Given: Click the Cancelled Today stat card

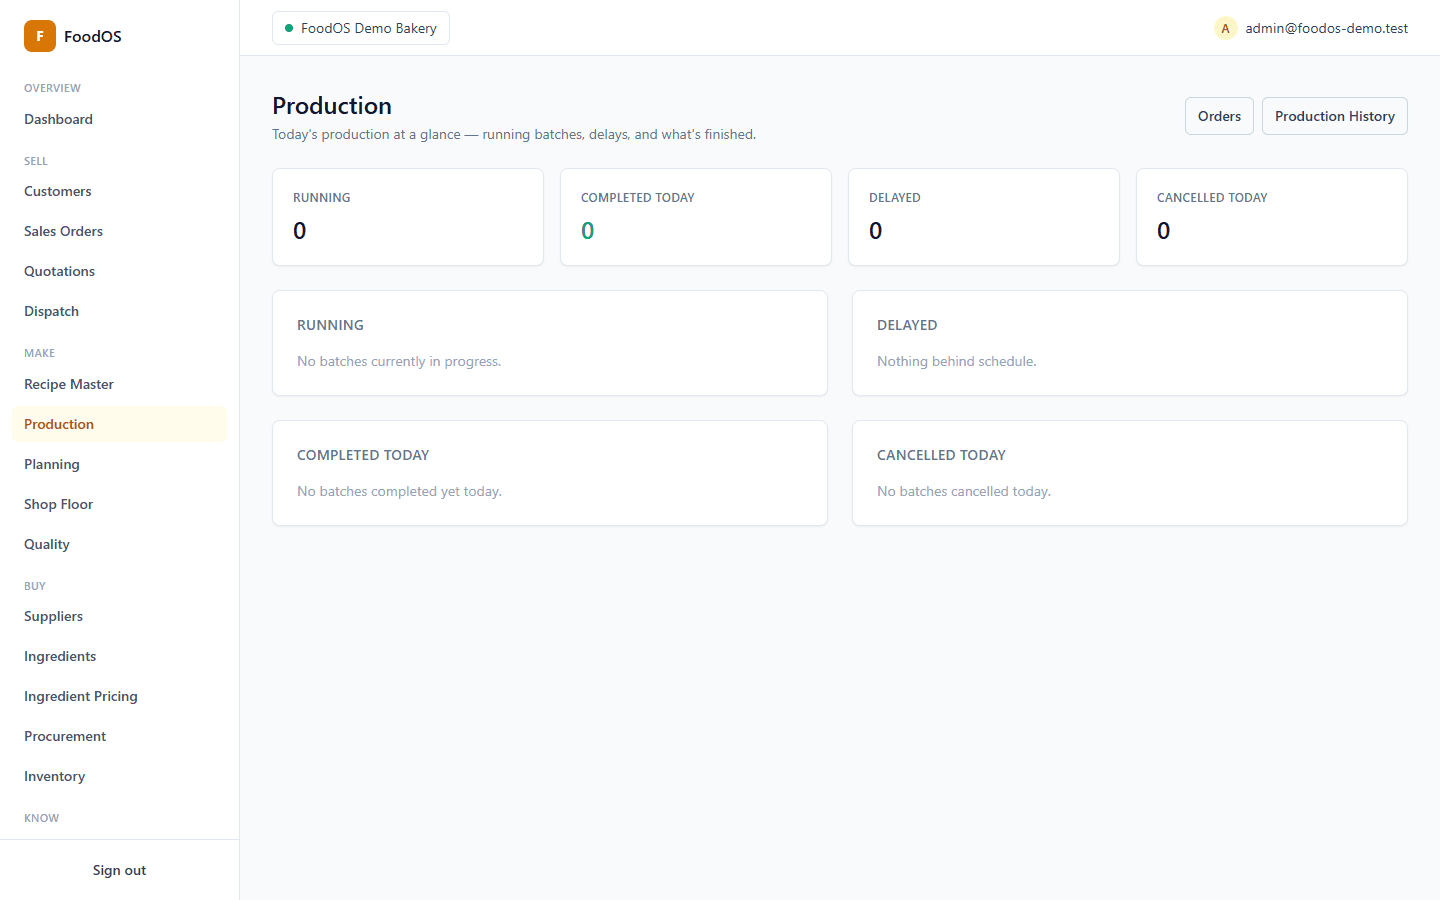Looking at the screenshot, I should [x=1272, y=217].
